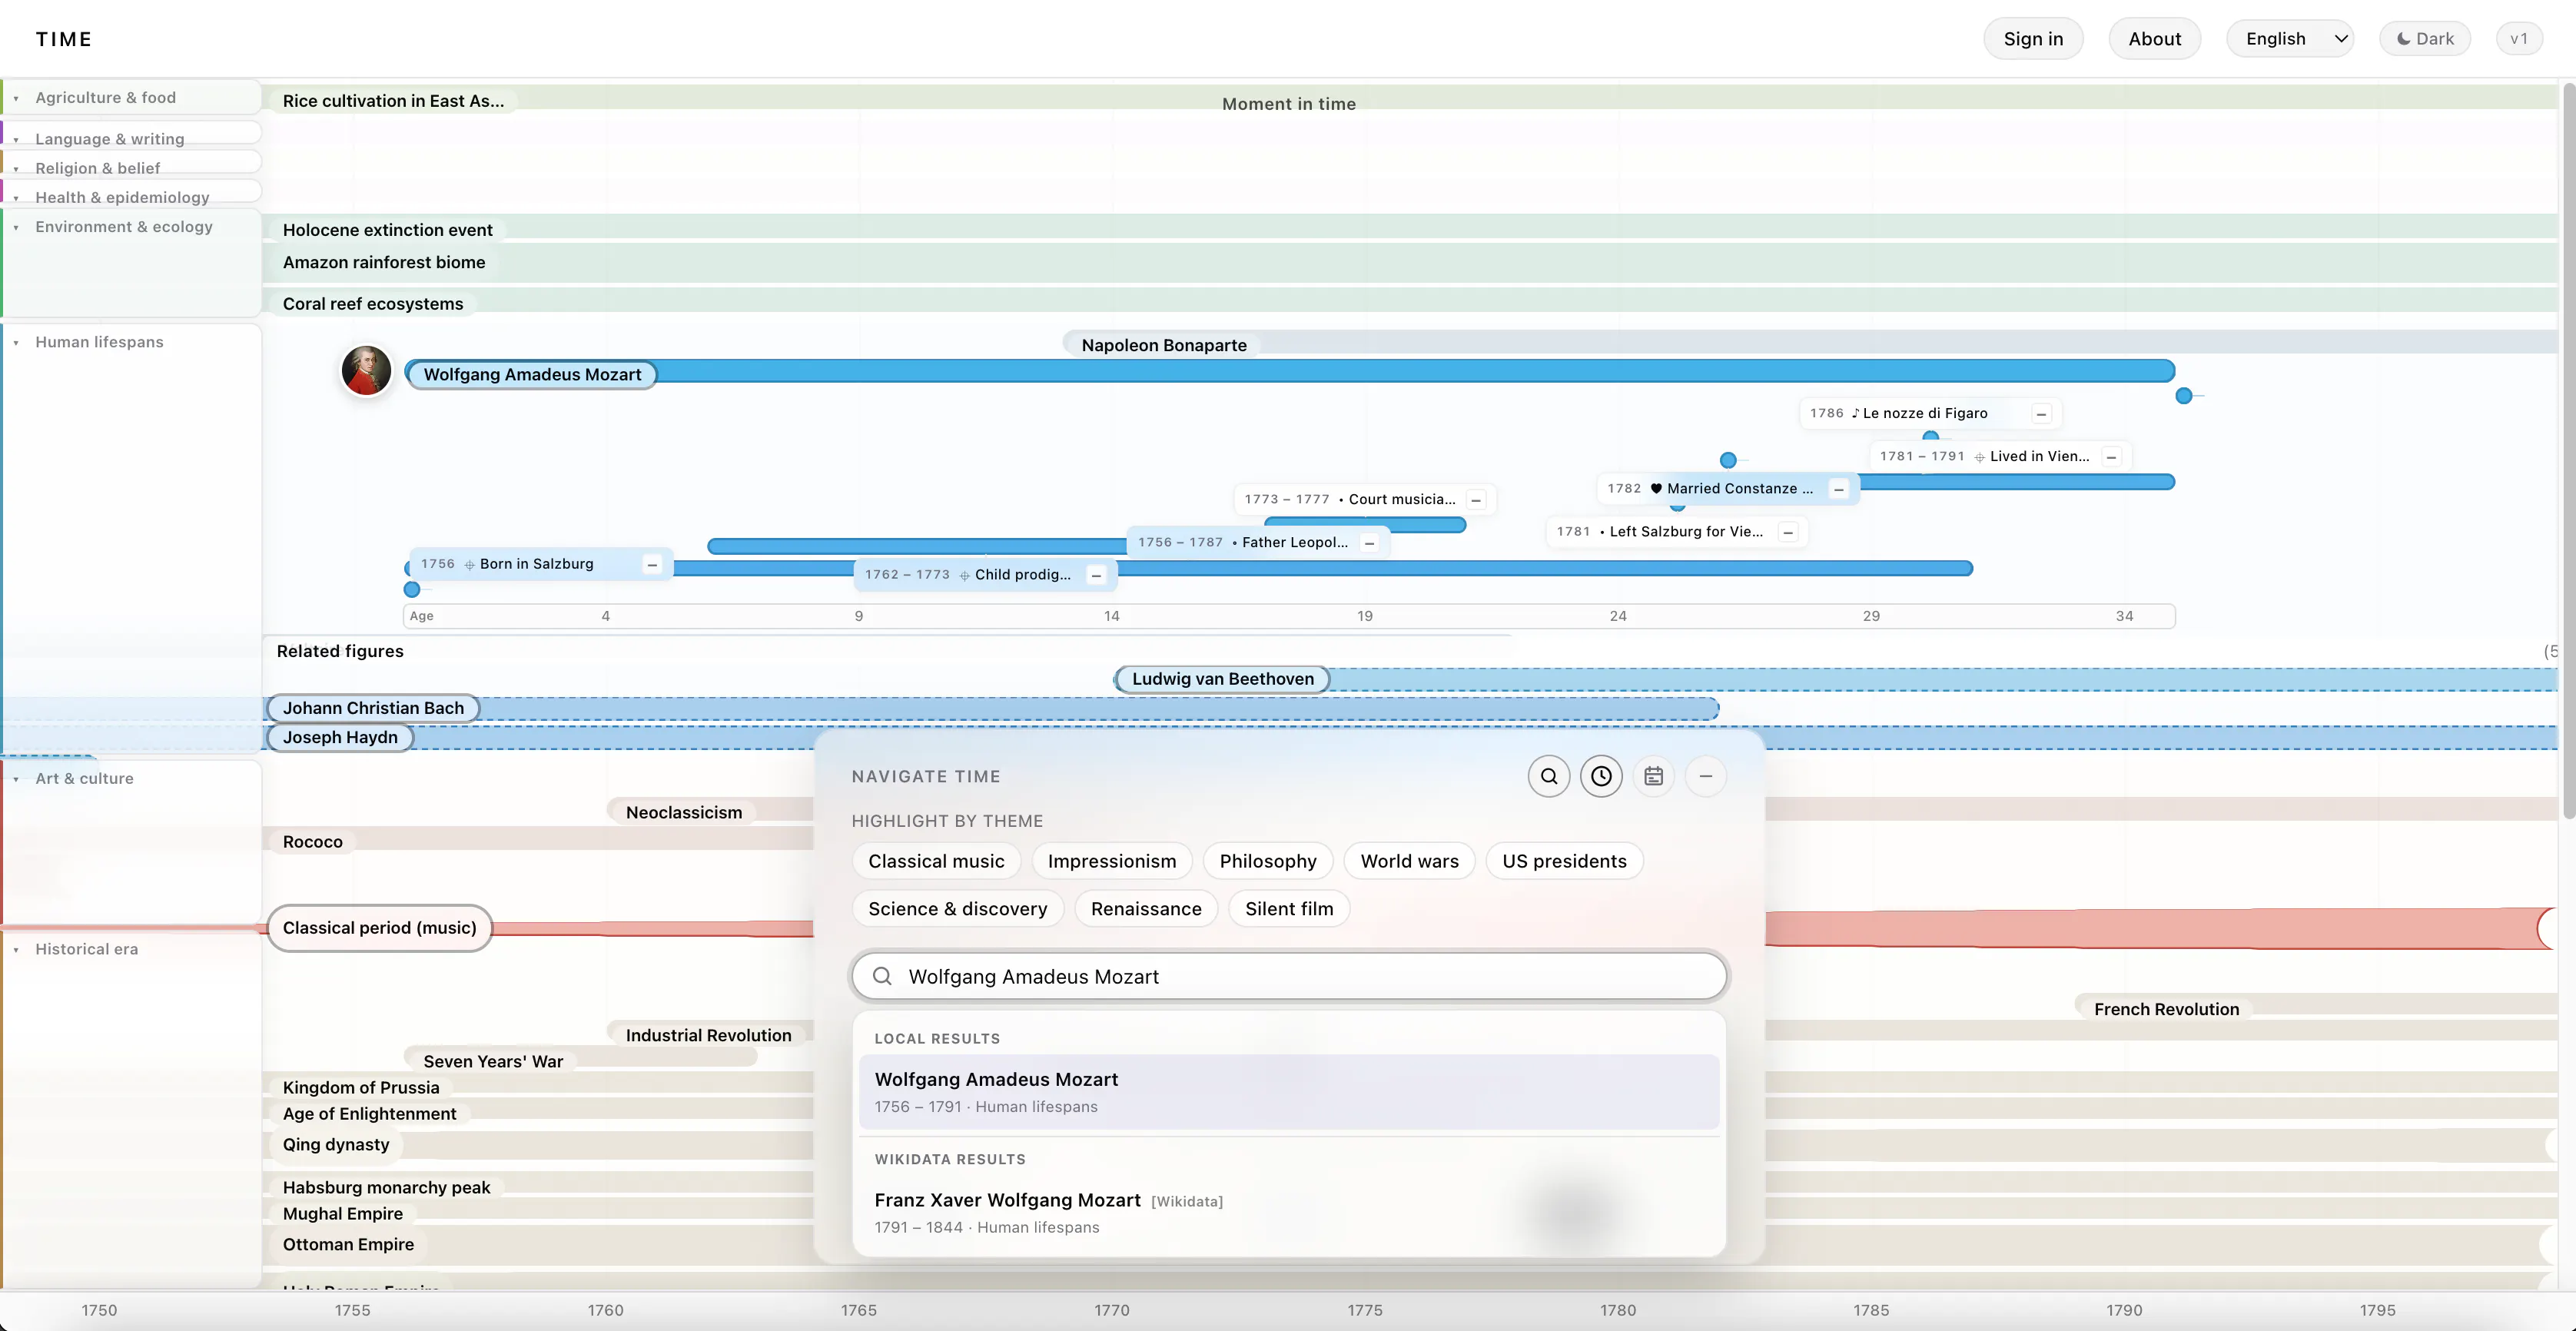Select the Seven Years' War entry
The image size is (2576, 1331).
(493, 1061)
